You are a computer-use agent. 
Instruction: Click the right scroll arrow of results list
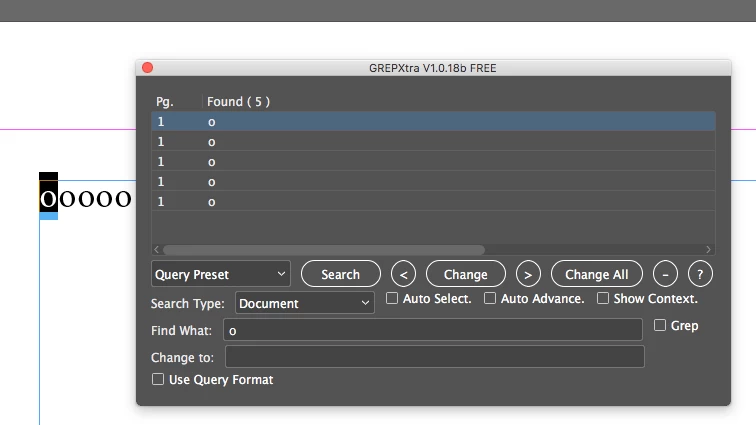[708, 249]
